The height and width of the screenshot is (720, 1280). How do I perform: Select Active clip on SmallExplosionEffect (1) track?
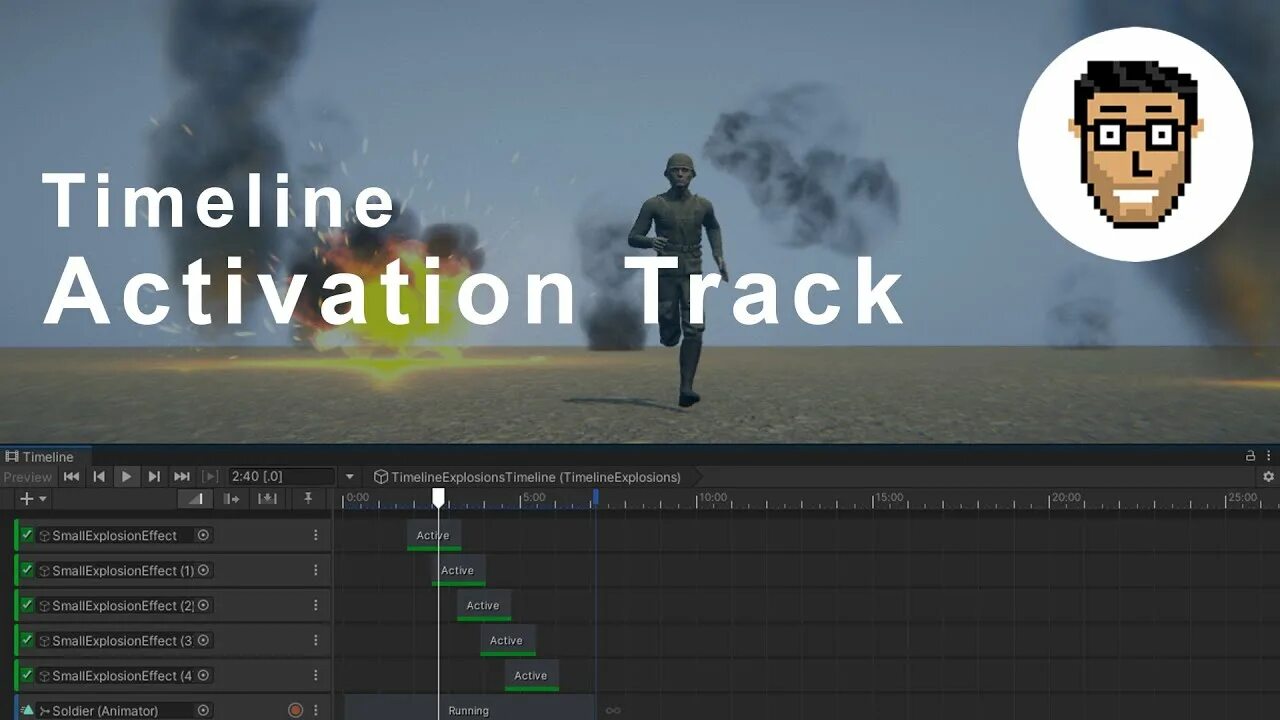[458, 570]
